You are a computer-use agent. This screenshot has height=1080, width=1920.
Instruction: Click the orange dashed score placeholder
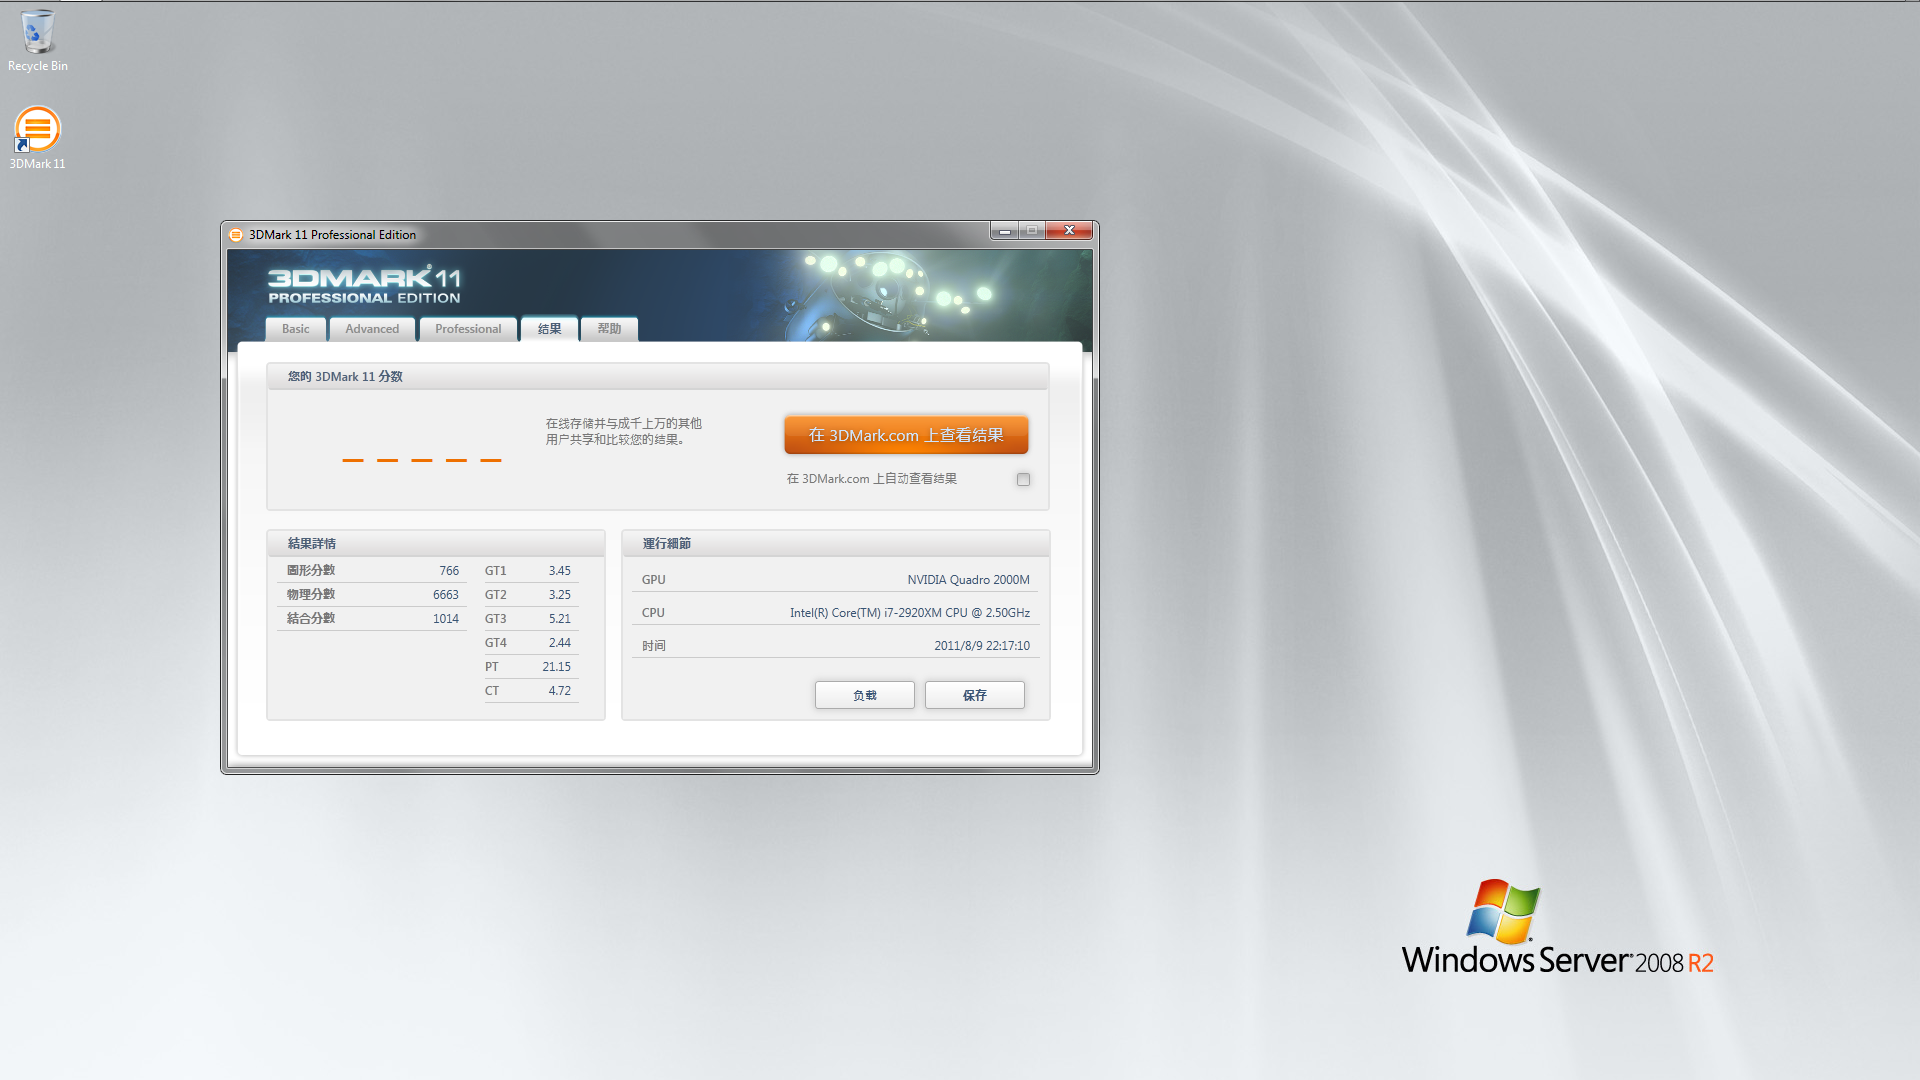[421, 460]
